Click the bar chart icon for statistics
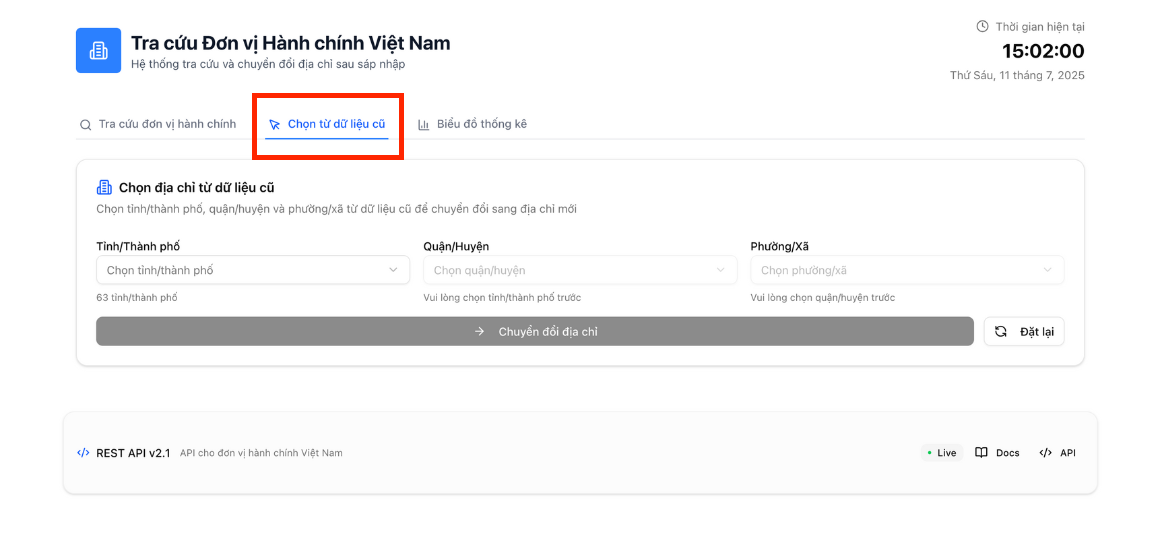Screen dimensions: 1160x550 pos(424,125)
